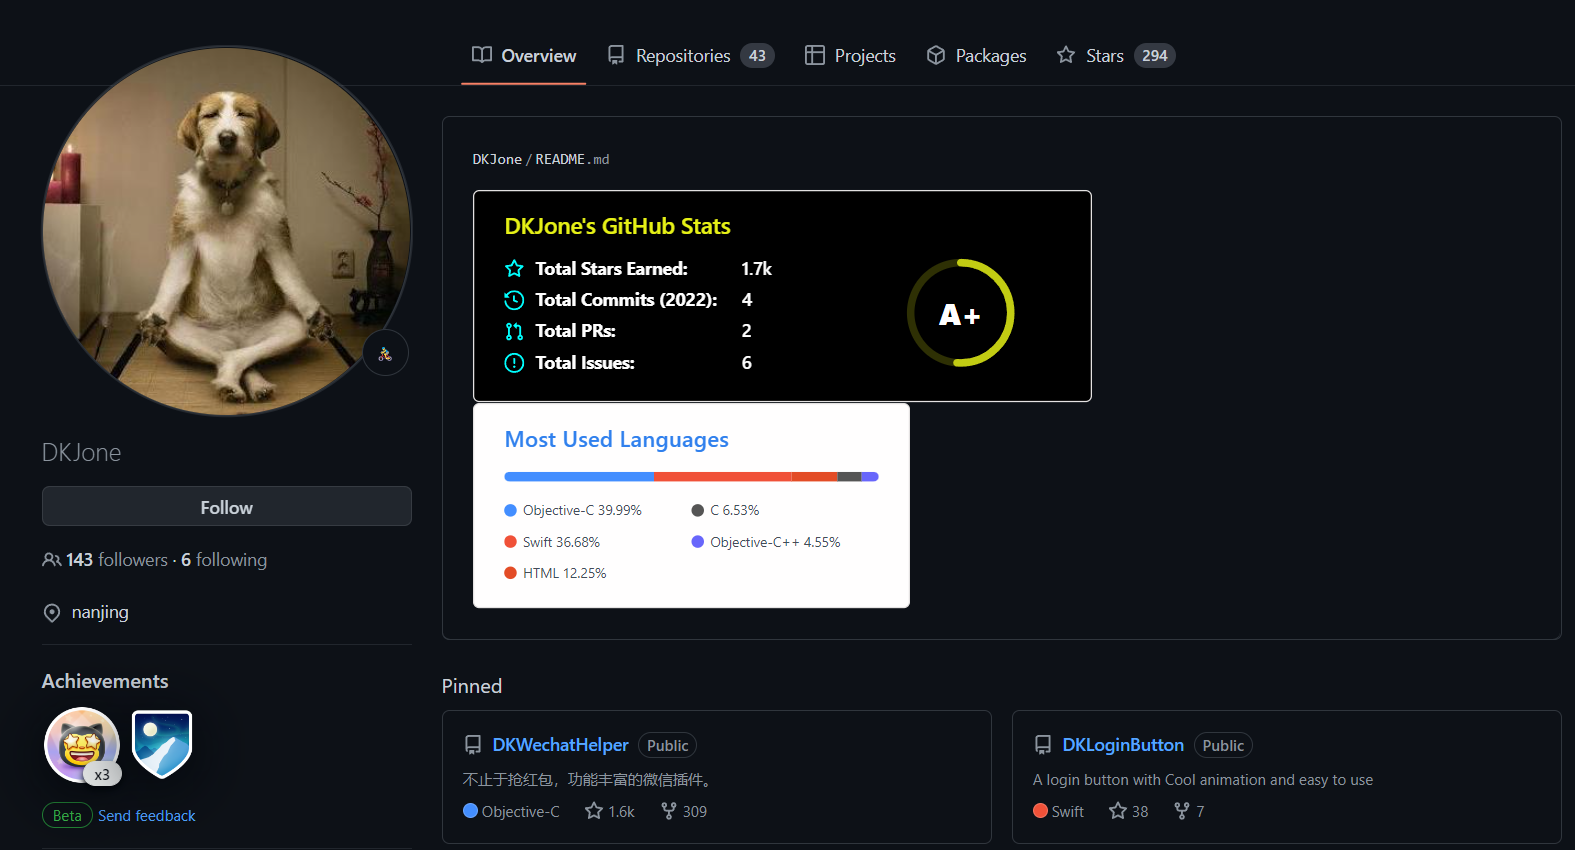Open the 6 following list
The height and width of the screenshot is (850, 1575).
(224, 560)
